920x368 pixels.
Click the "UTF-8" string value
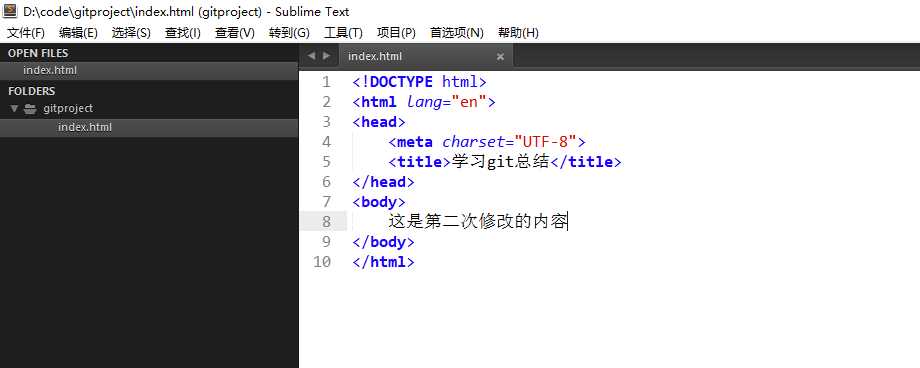[545, 142]
